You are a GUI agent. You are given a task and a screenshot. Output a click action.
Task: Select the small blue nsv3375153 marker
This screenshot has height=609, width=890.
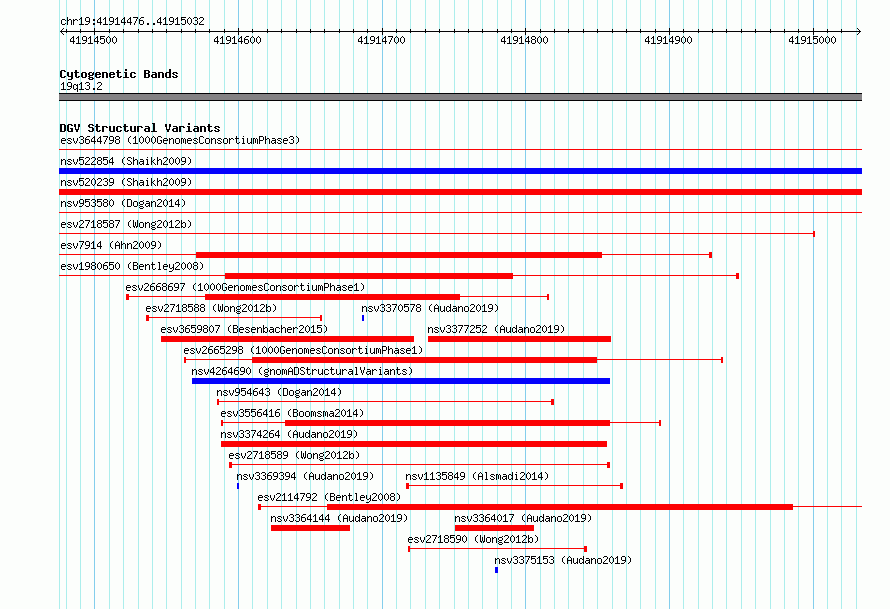[497, 570]
